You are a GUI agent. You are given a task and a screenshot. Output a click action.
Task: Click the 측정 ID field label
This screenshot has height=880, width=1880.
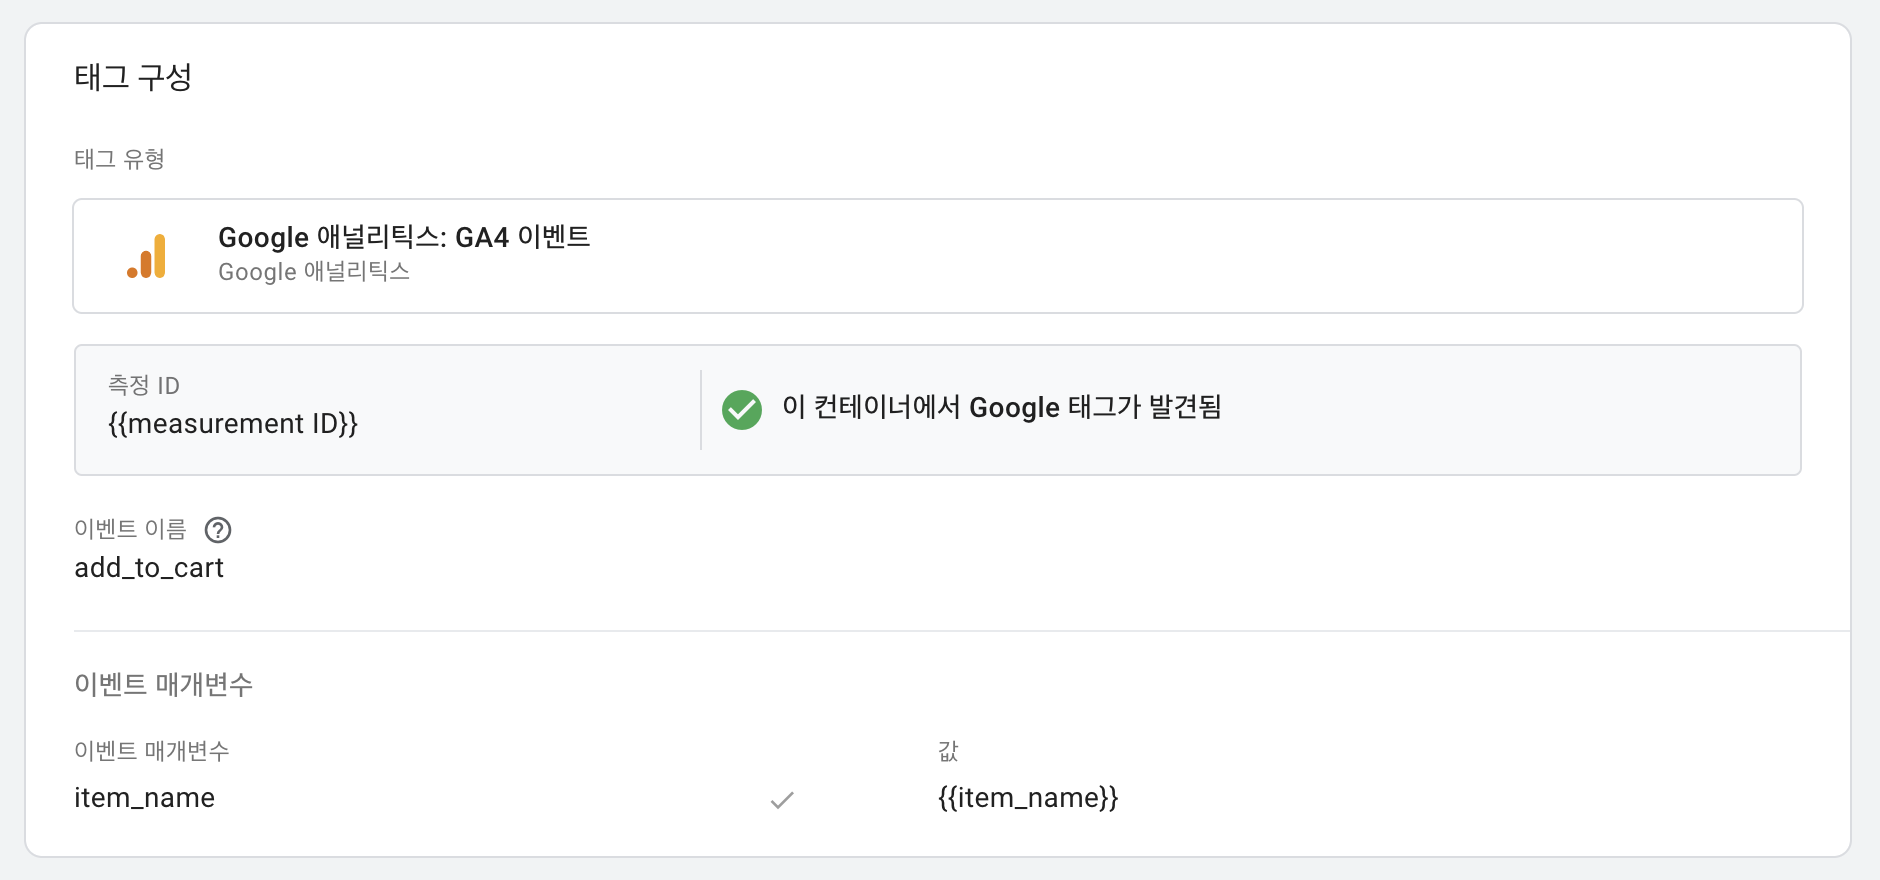point(144,385)
